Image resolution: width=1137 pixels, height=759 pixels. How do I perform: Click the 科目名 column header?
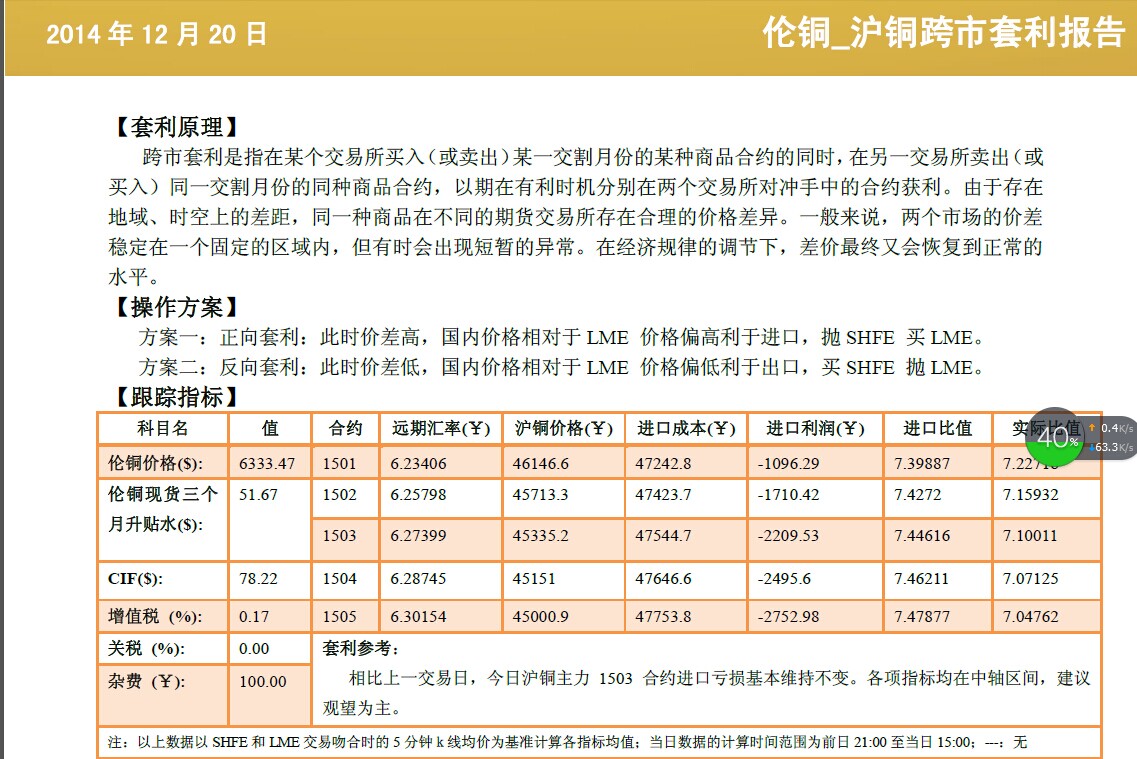(x=163, y=428)
